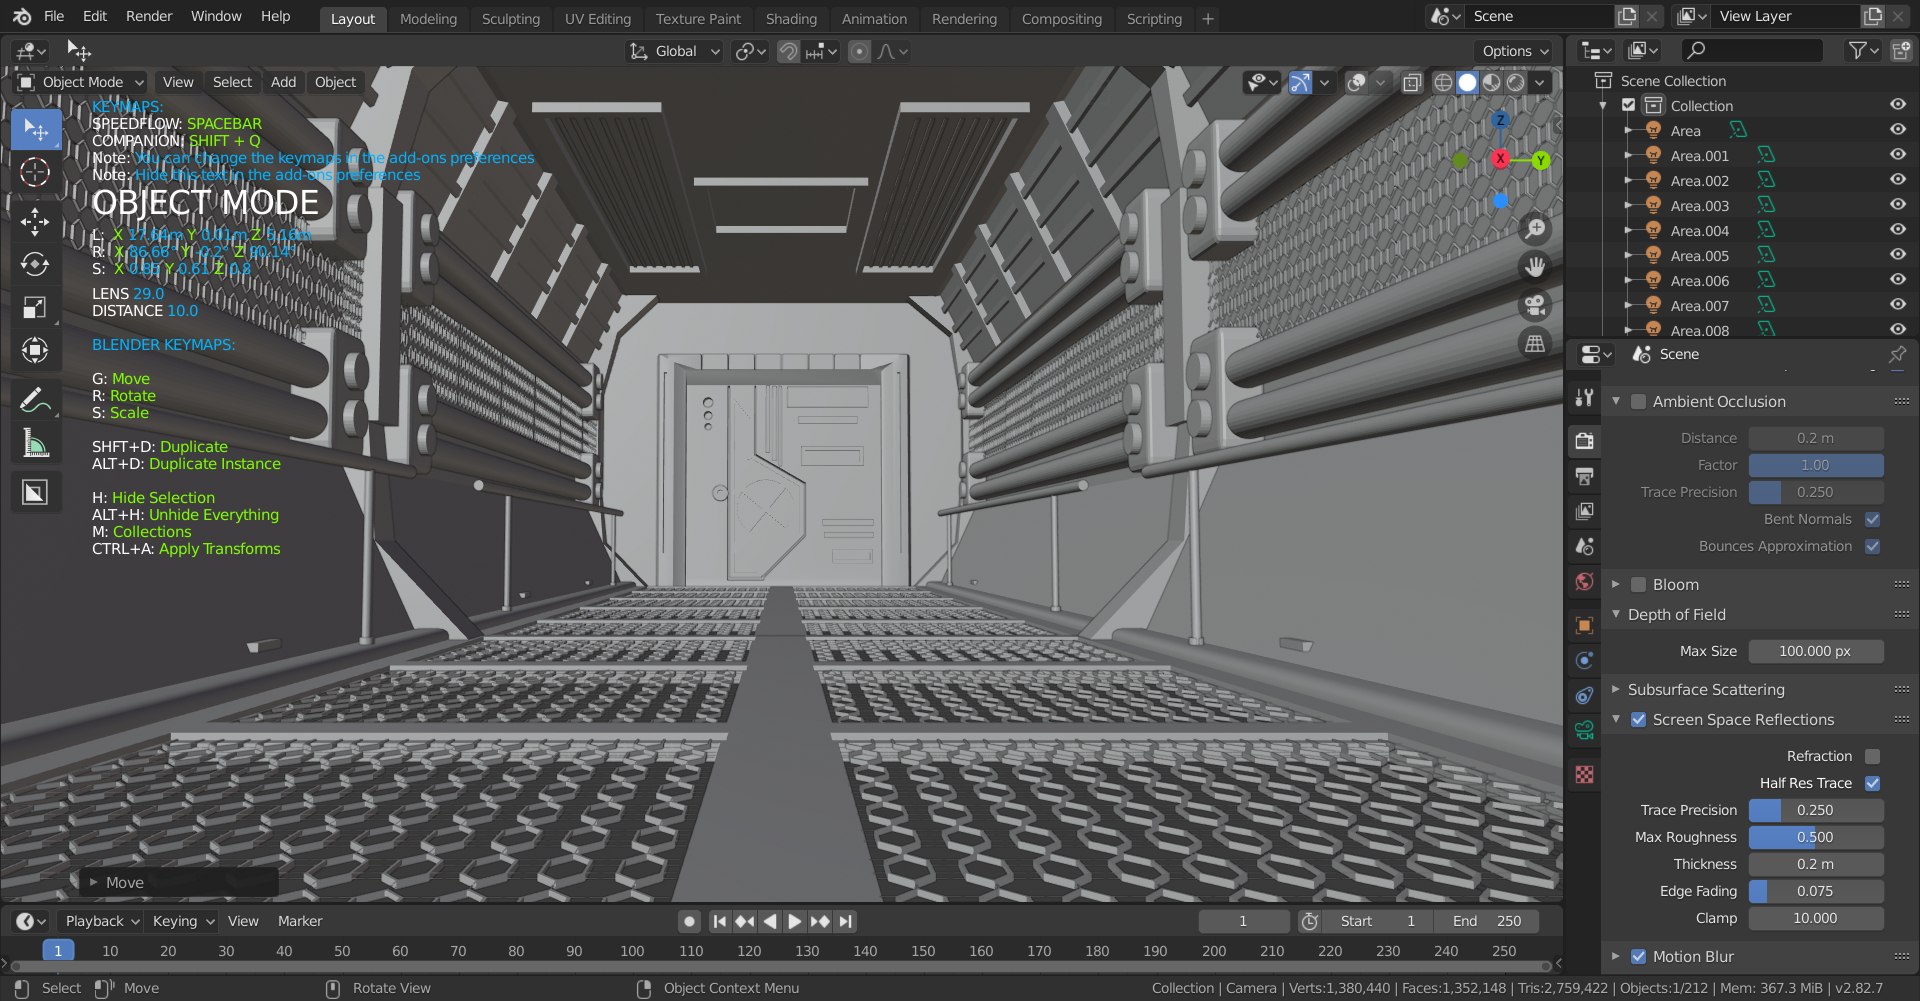The height and width of the screenshot is (1001, 1920).
Task: Hide Area.004 object in outliner
Action: (1897, 229)
